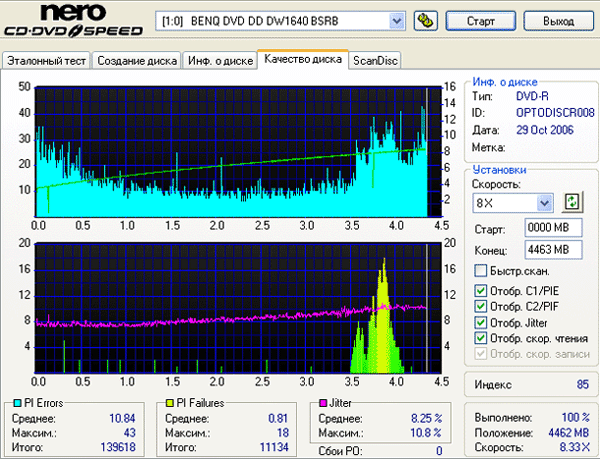Switch to the Эталонный тест tab
This screenshot has height=459, width=600.
click(47, 61)
